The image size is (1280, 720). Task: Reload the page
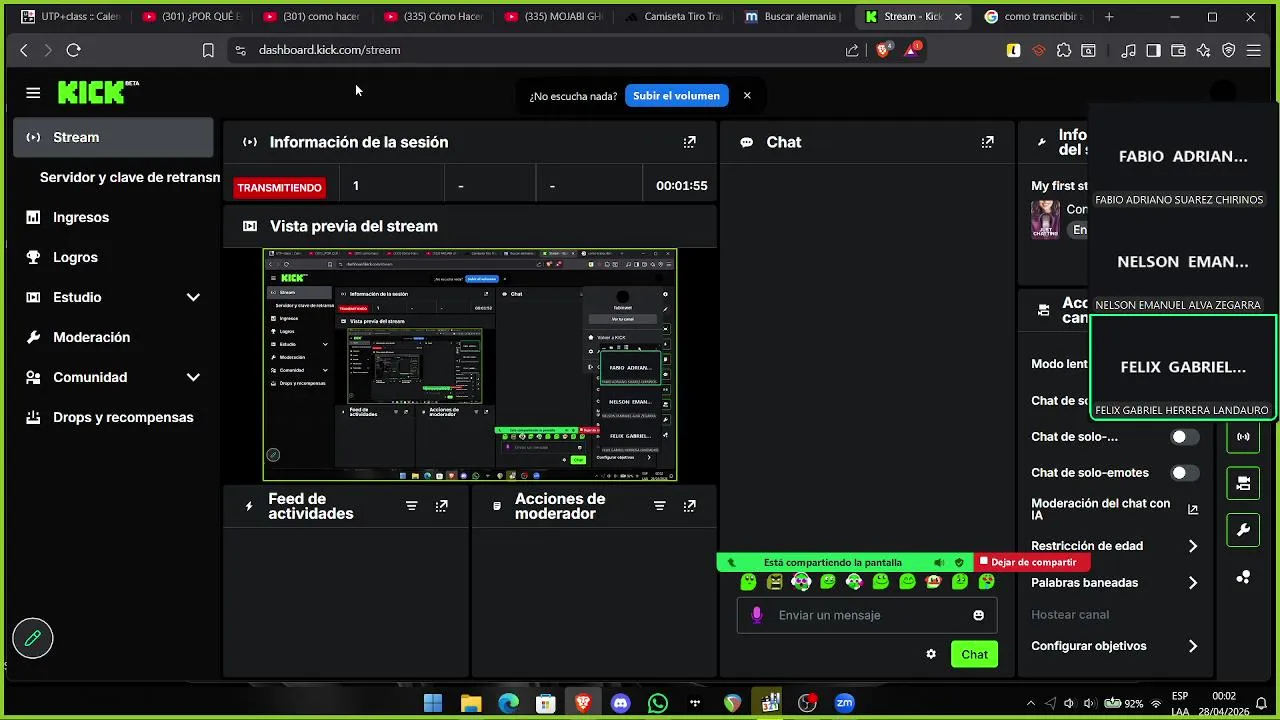pyautogui.click(x=73, y=50)
